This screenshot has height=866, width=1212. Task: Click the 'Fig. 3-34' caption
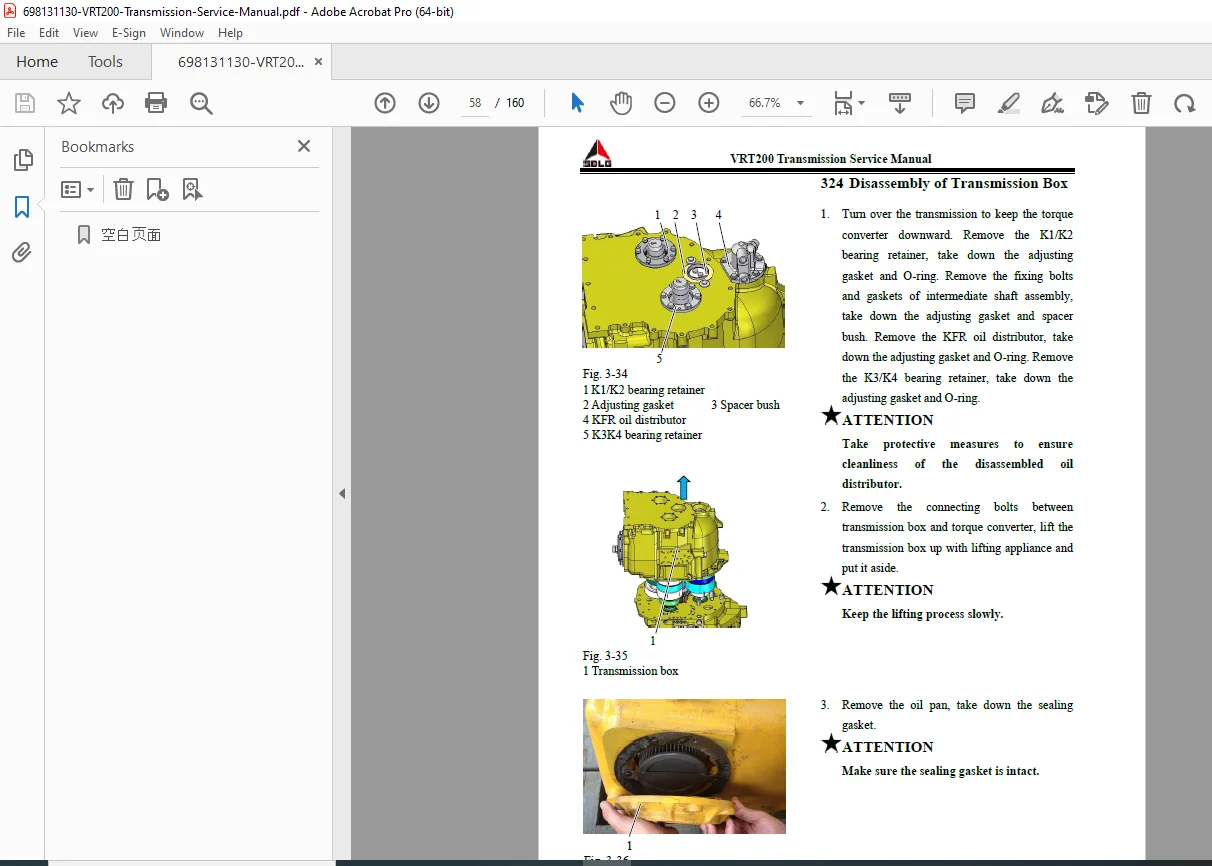pos(605,374)
